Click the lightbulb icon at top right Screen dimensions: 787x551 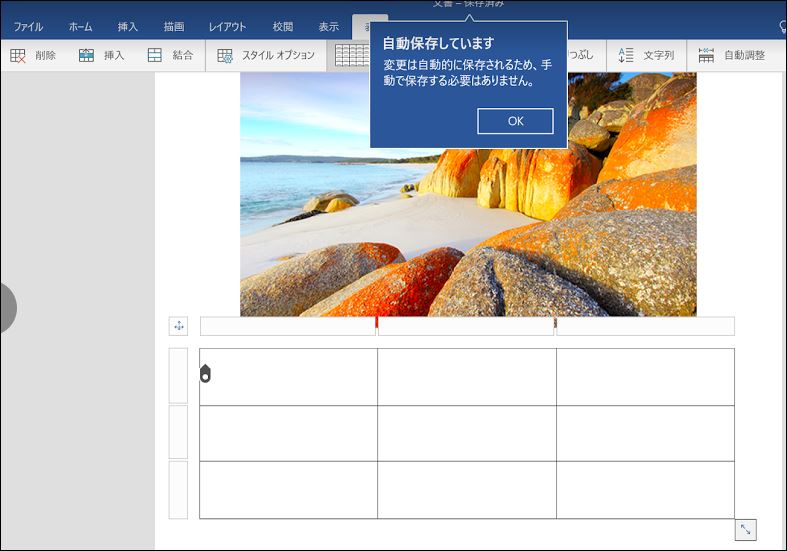(782, 26)
